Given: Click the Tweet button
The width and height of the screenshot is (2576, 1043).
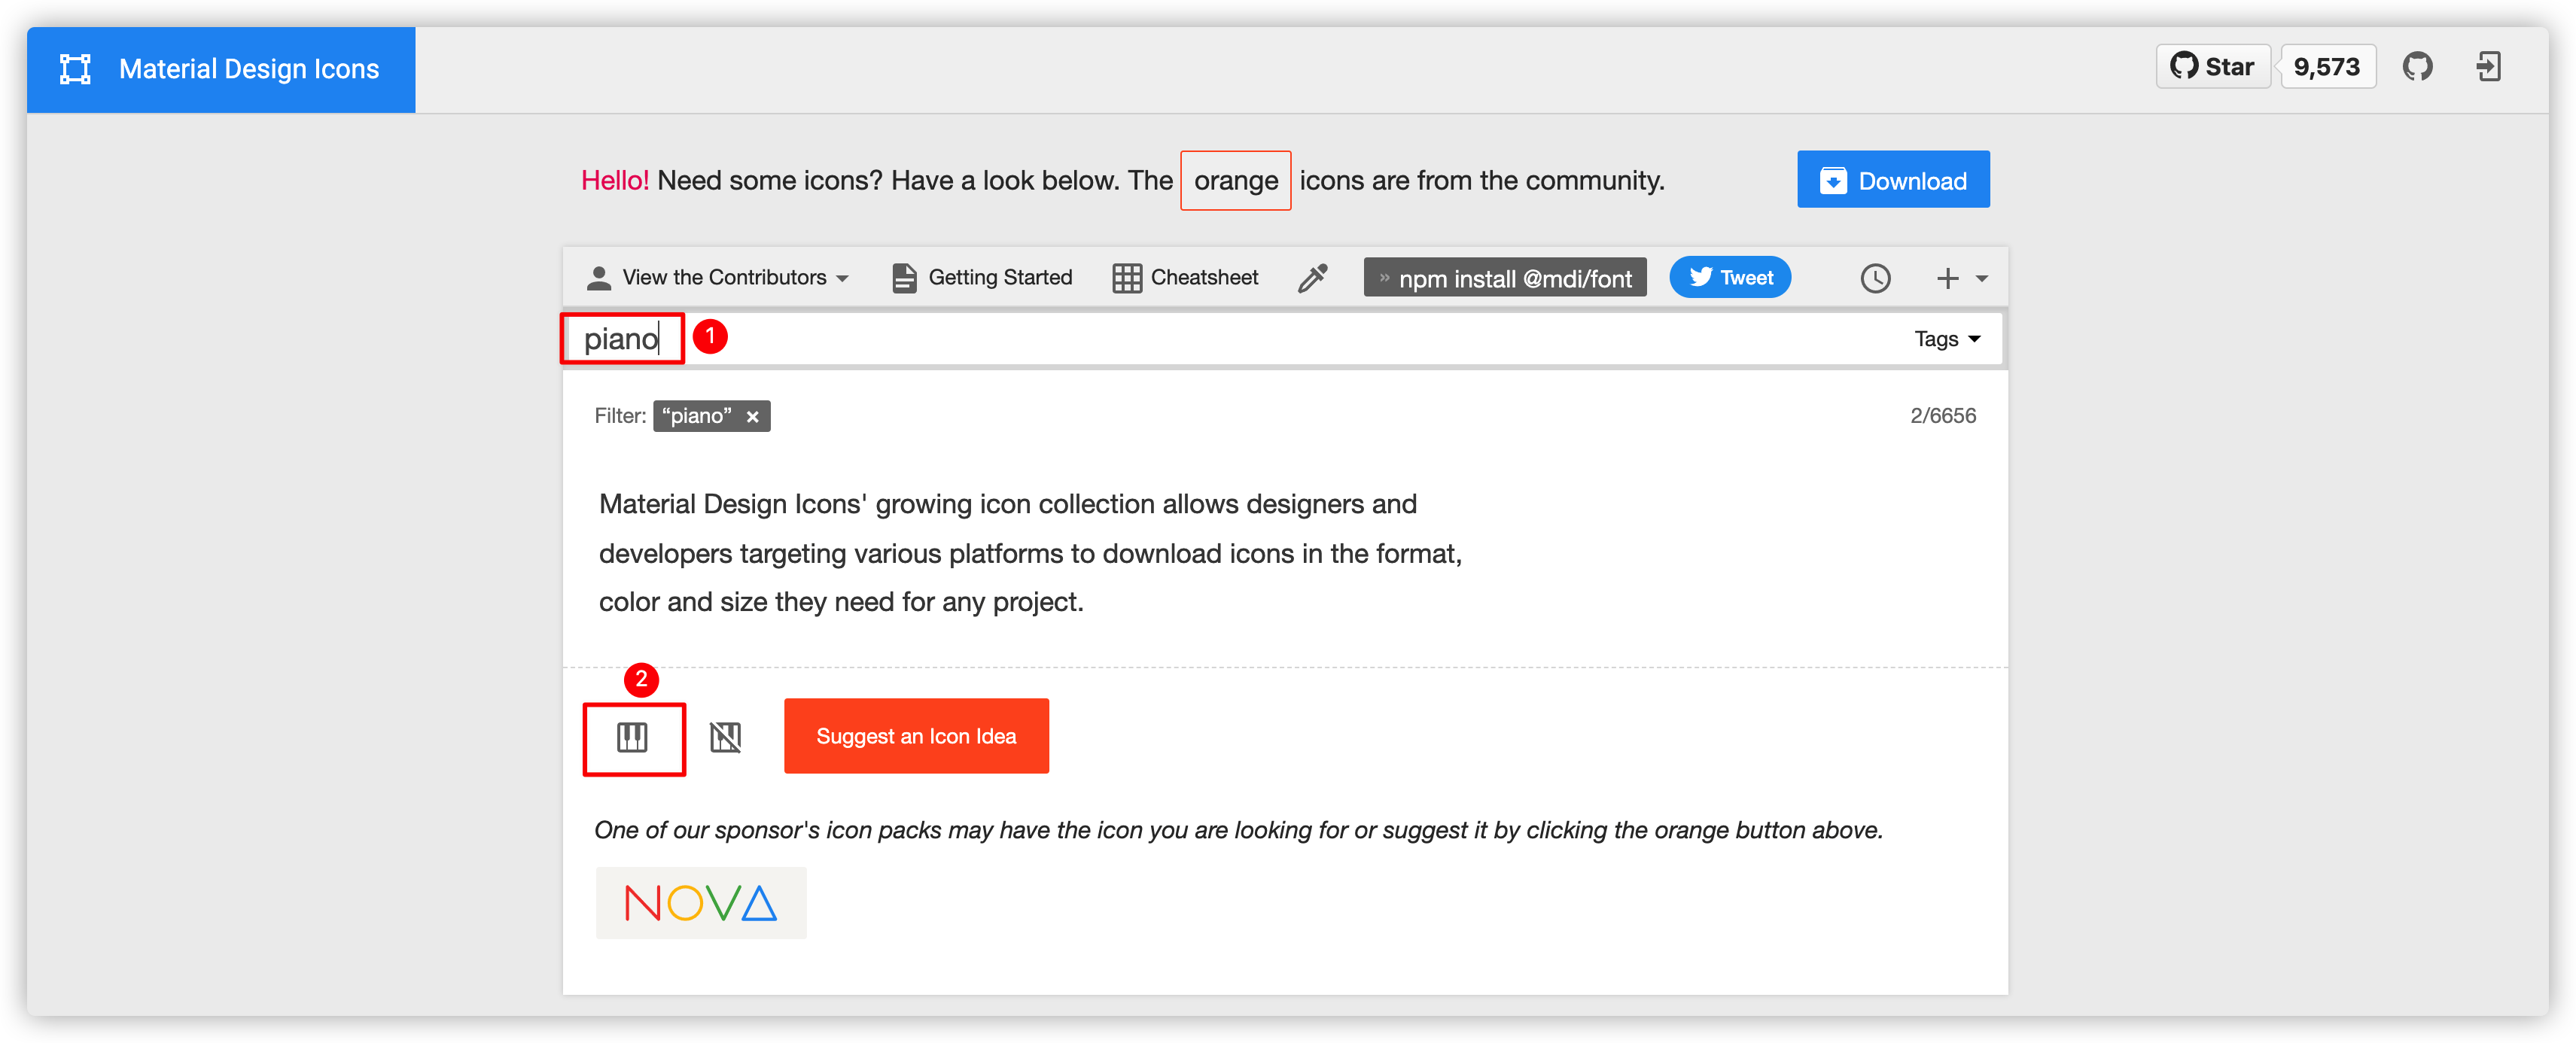Looking at the screenshot, I should [x=1729, y=278].
